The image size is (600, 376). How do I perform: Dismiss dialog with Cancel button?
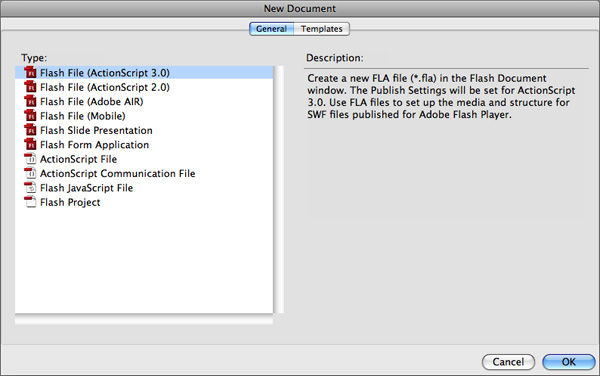(508, 362)
